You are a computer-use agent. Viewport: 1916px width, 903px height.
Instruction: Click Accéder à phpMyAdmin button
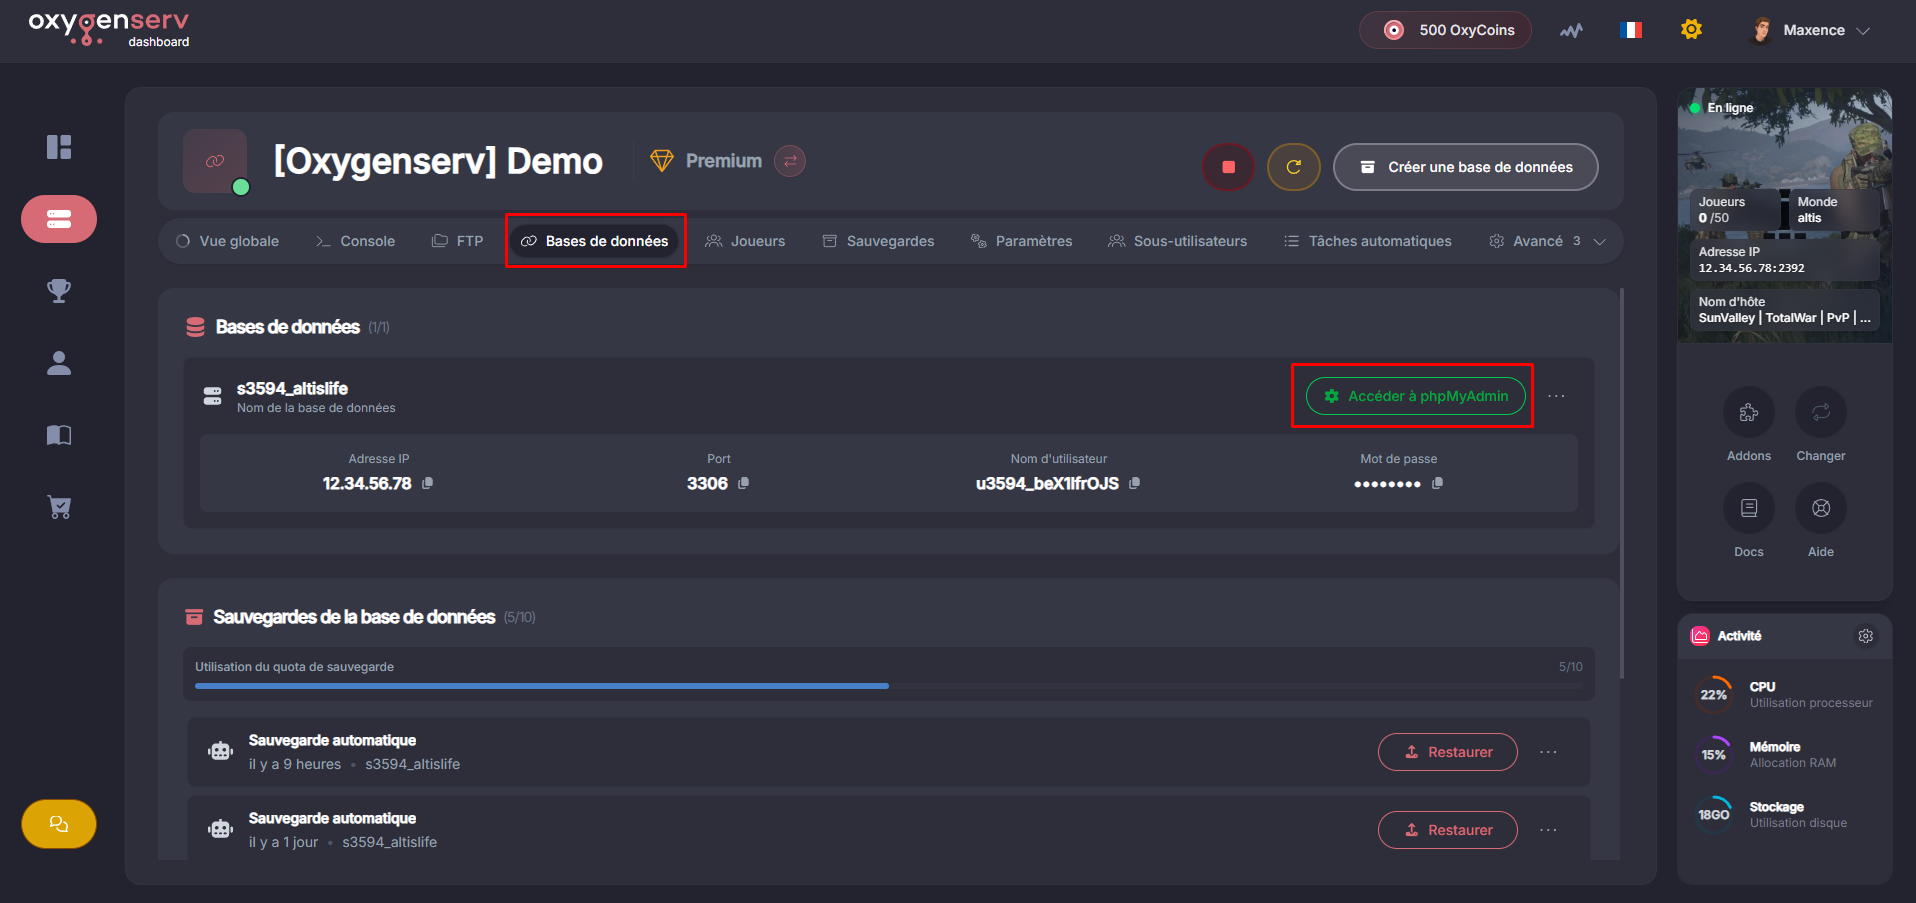[1415, 396]
